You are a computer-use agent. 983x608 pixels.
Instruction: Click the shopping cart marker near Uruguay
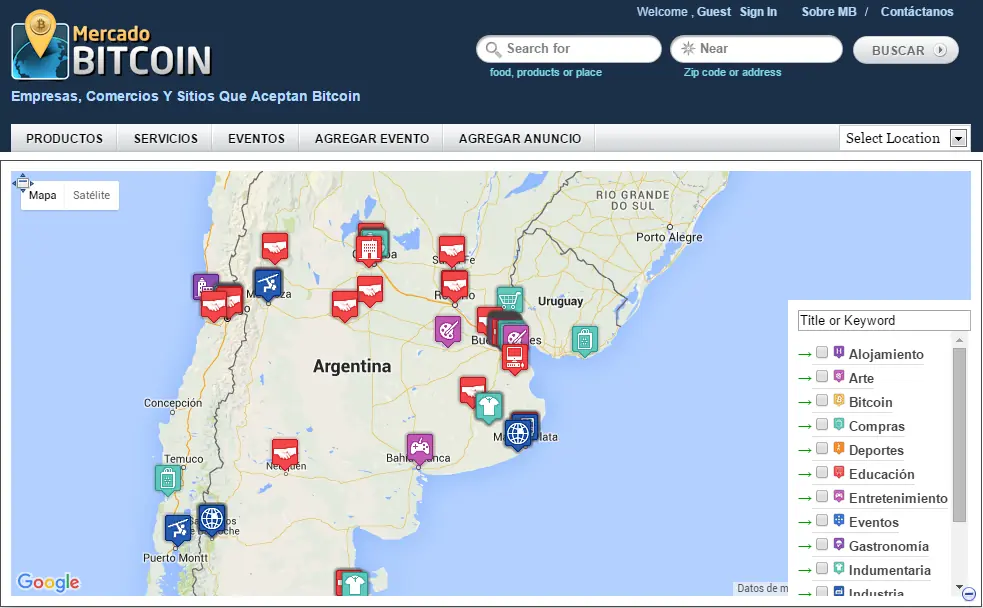click(x=509, y=300)
